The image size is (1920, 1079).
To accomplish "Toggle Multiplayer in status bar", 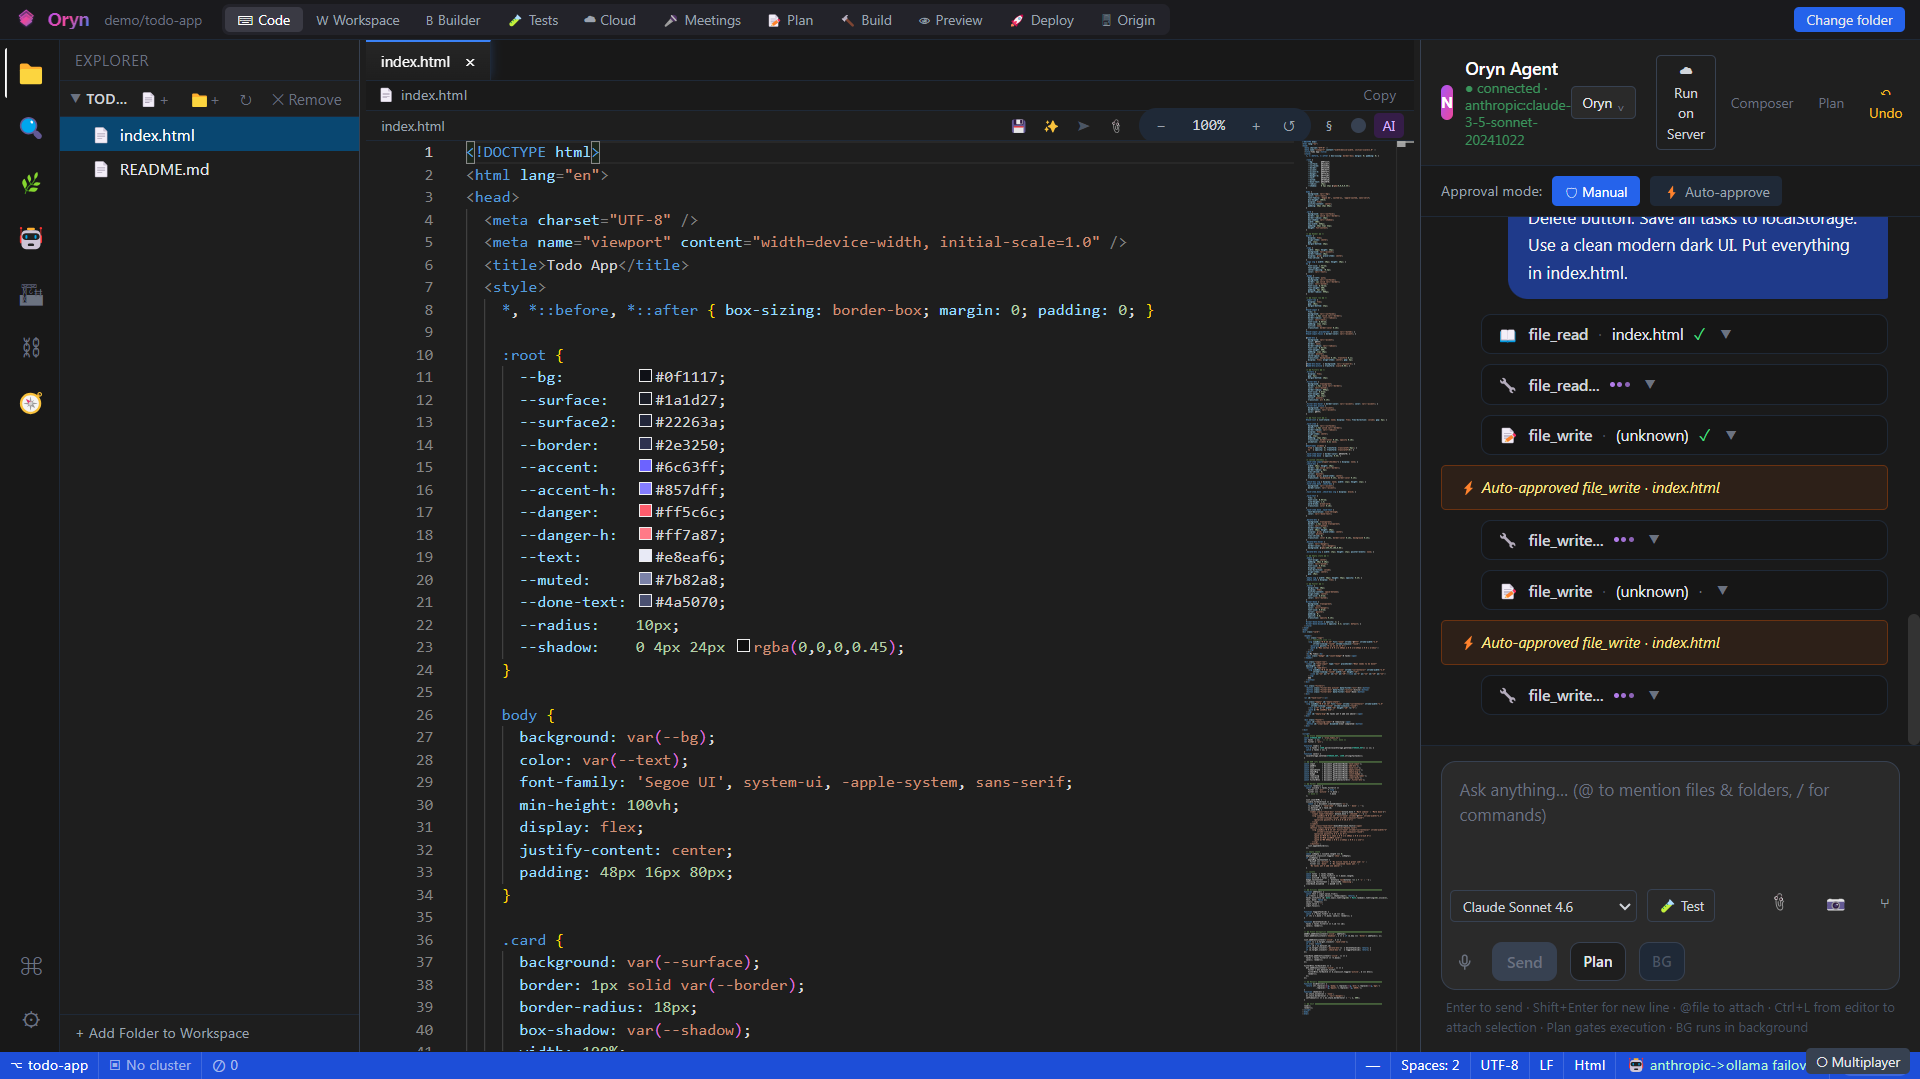I will pos(1858,1063).
